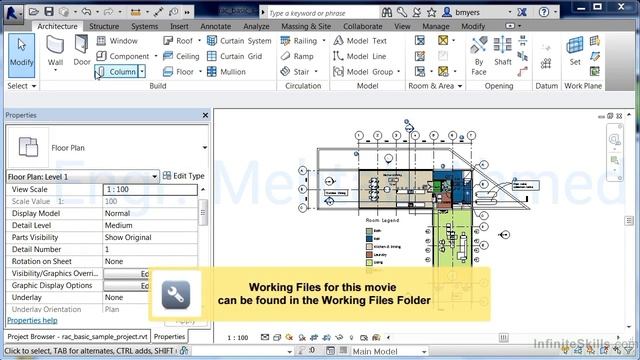Image resolution: width=640 pixels, height=360 pixels.
Task: Select the Model Line tool
Action: coord(359,56)
